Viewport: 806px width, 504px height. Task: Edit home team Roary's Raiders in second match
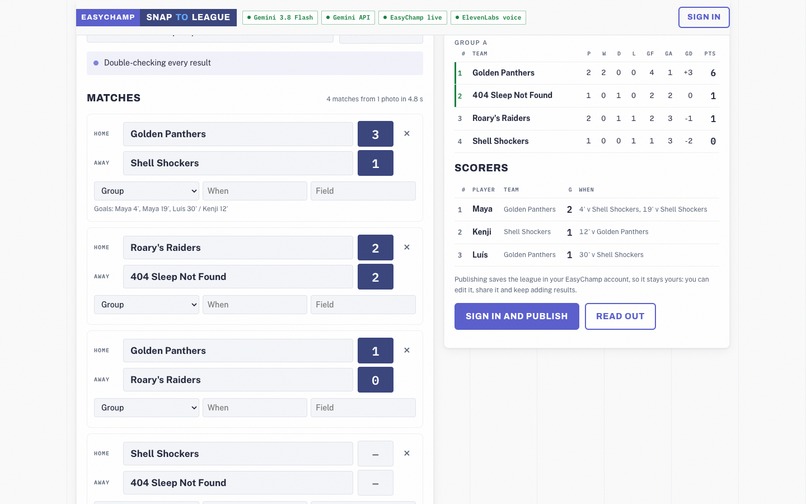click(238, 247)
